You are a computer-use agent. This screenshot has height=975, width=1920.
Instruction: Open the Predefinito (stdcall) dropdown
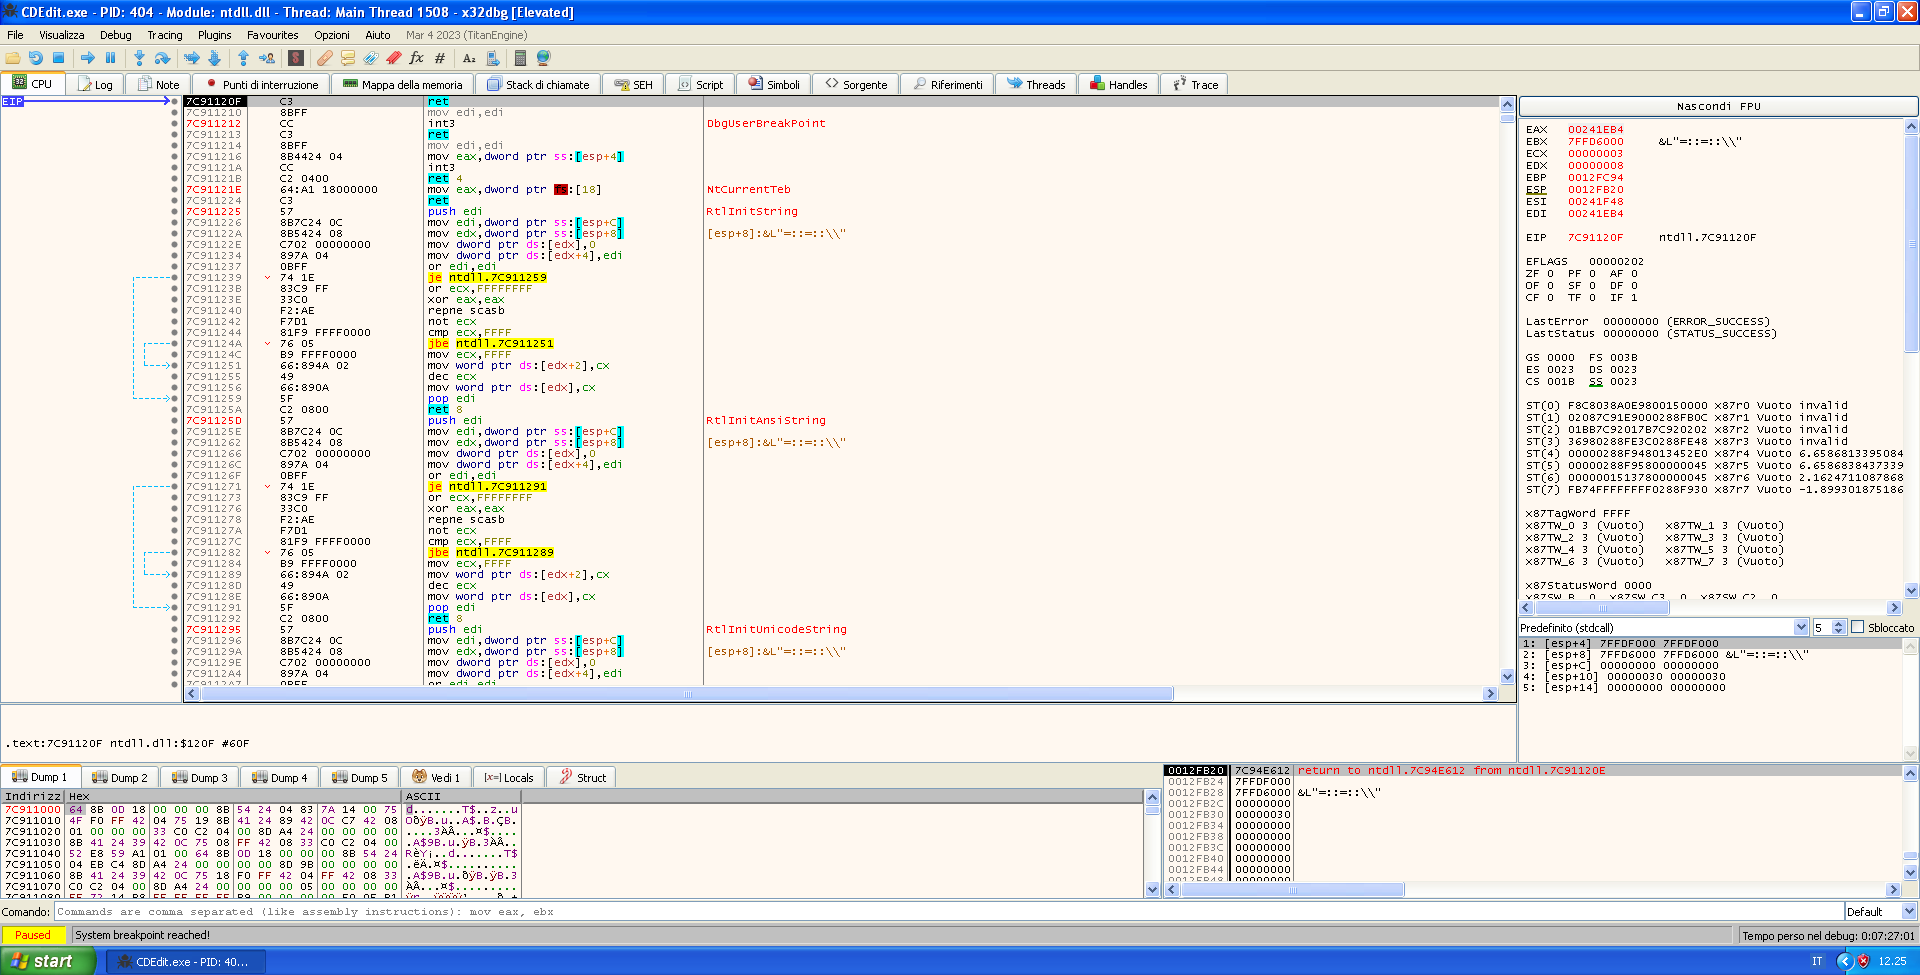pos(1801,627)
